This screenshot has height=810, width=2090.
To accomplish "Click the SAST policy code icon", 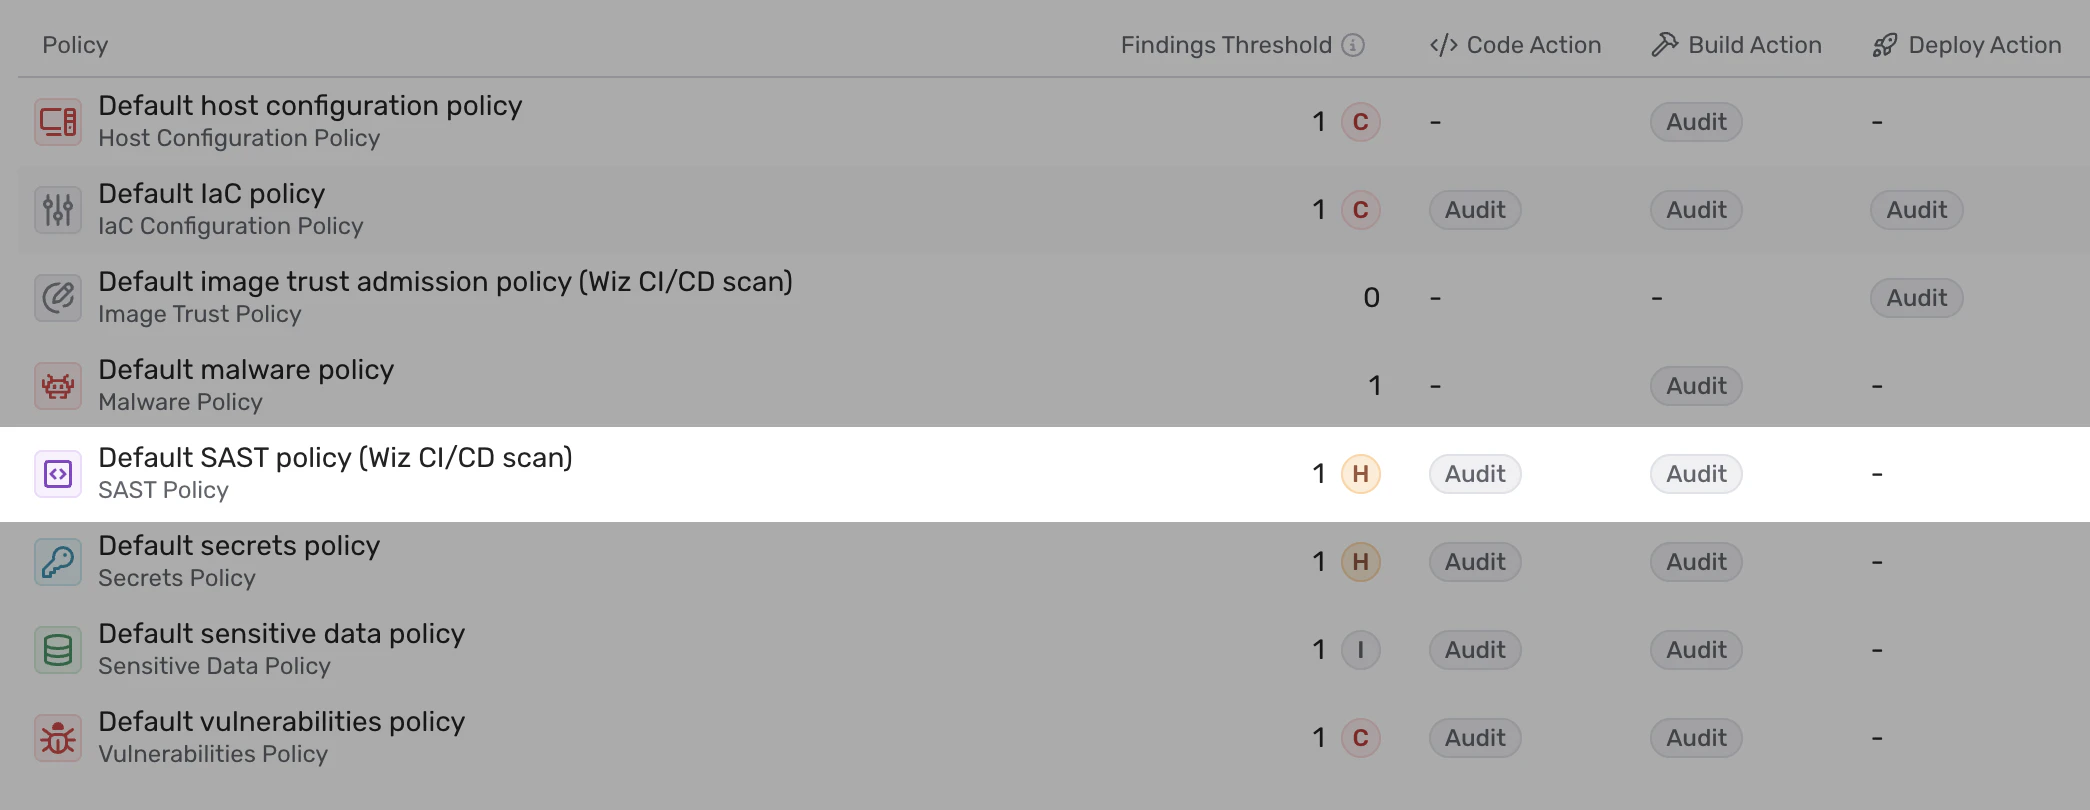I will tap(58, 474).
